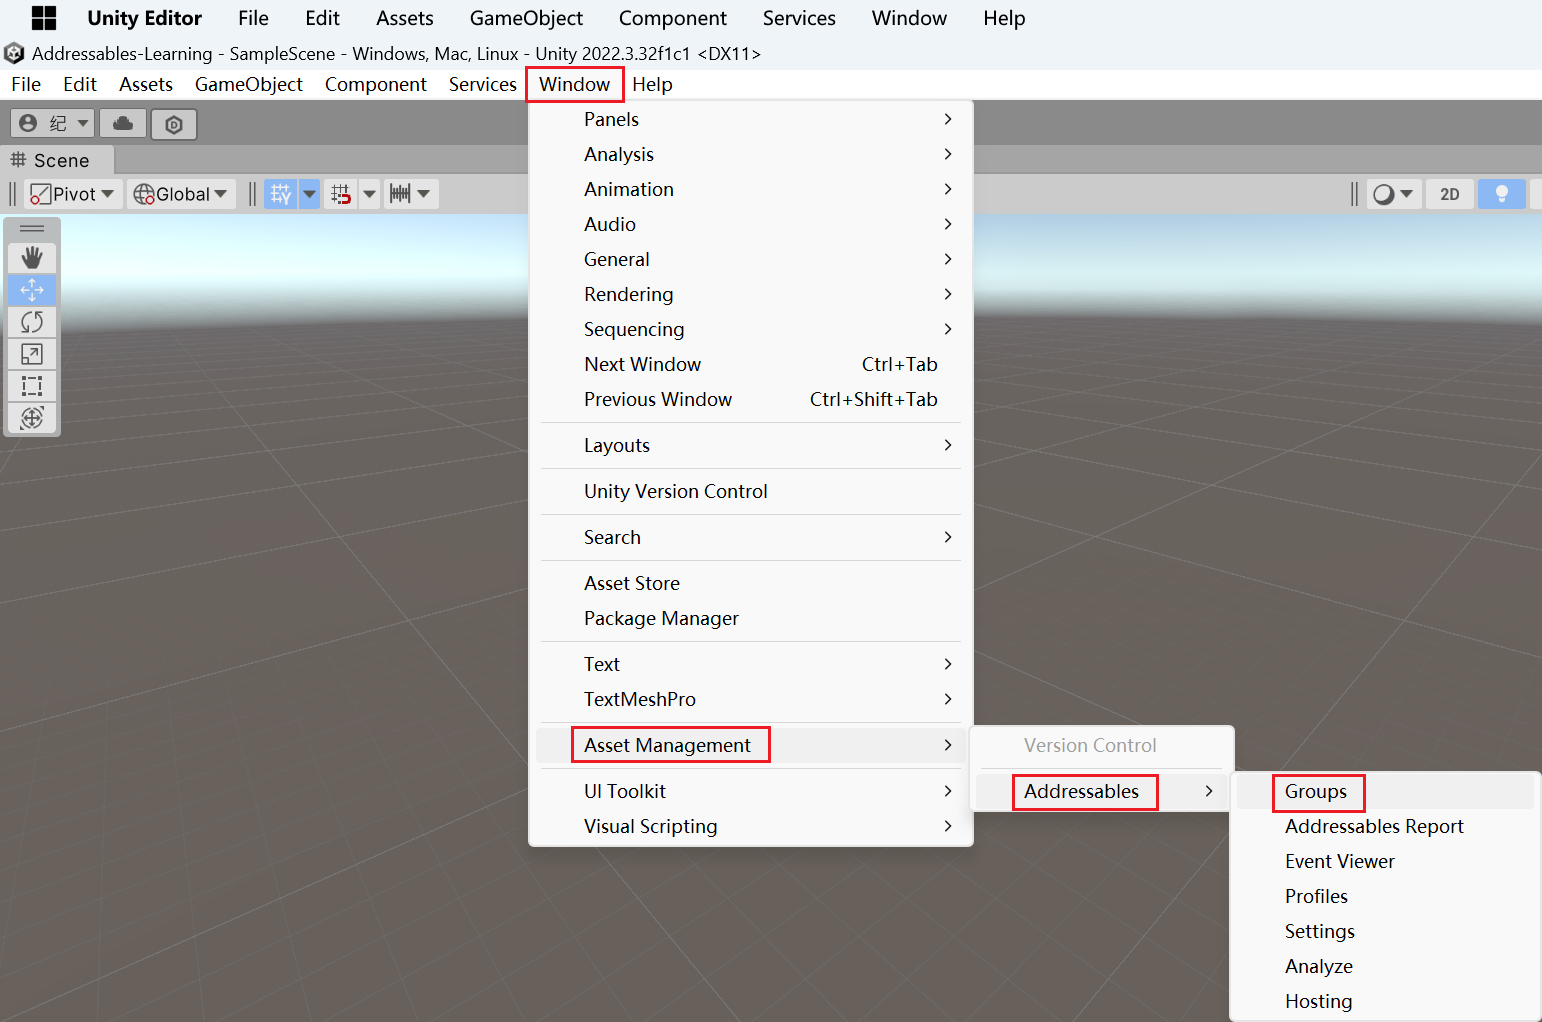Image resolution: width=1542 pixels, height=1022 pixels.
Task: Expand the Search submenu
Action: [x=750, y=537]
